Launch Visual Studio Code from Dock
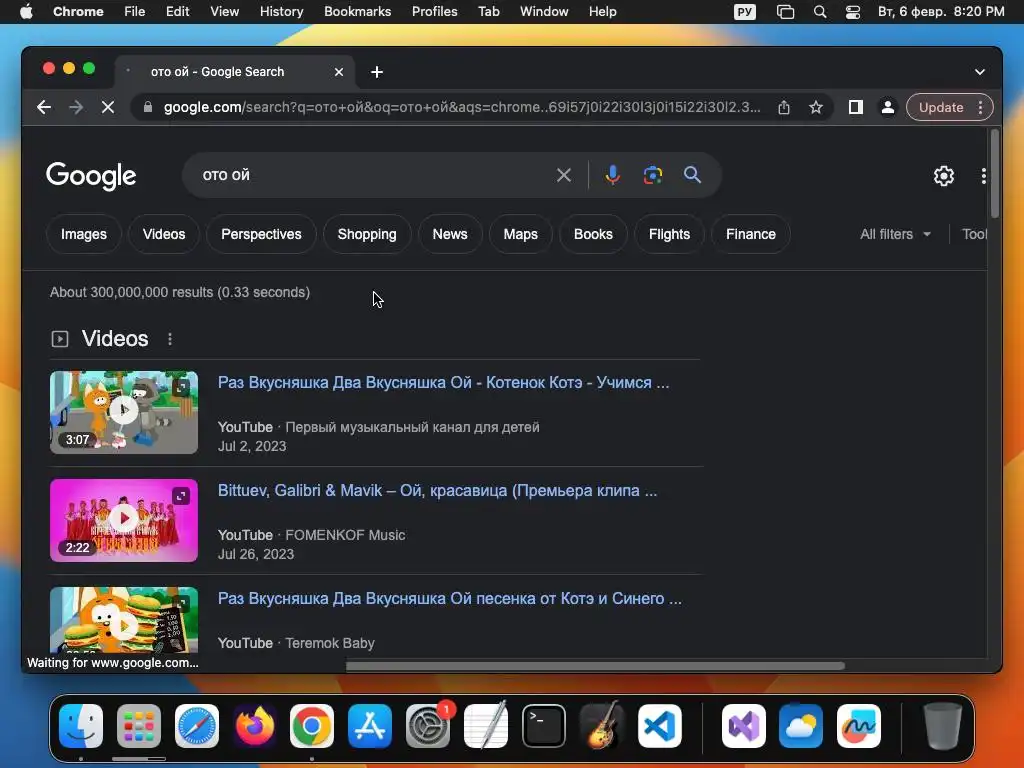Image resolution: width=1024 pixels, height=768 pixels. (x=660, y=726)
